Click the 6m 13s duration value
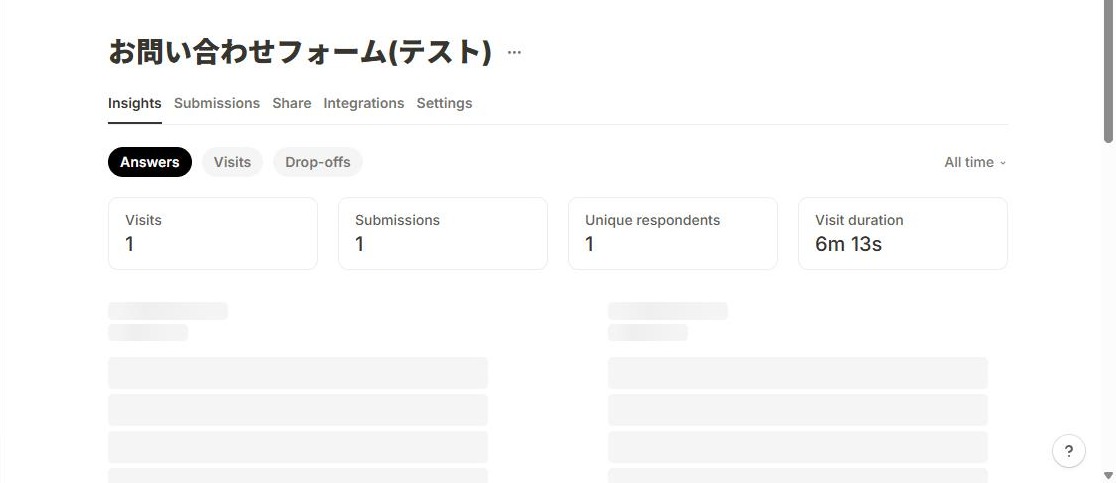The image size is (1116, 483). click(x=848, y=245)
